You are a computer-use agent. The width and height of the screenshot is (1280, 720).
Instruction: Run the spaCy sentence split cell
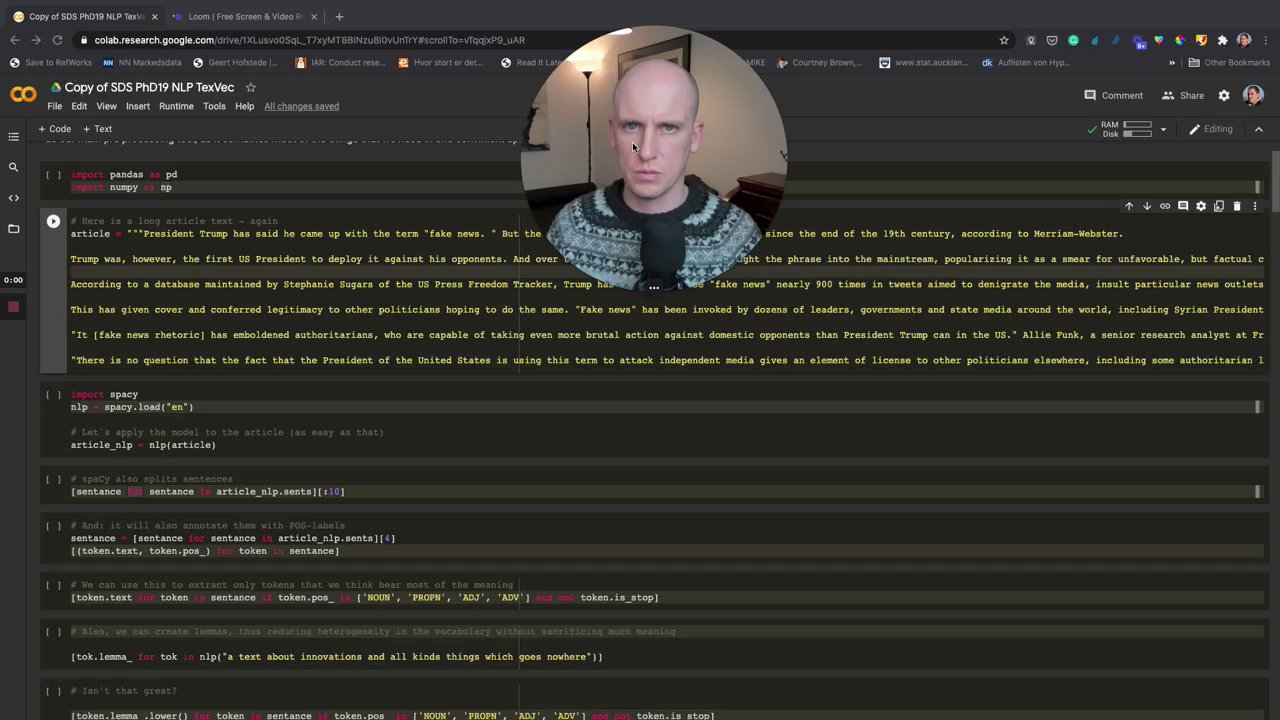coord(53,479)
